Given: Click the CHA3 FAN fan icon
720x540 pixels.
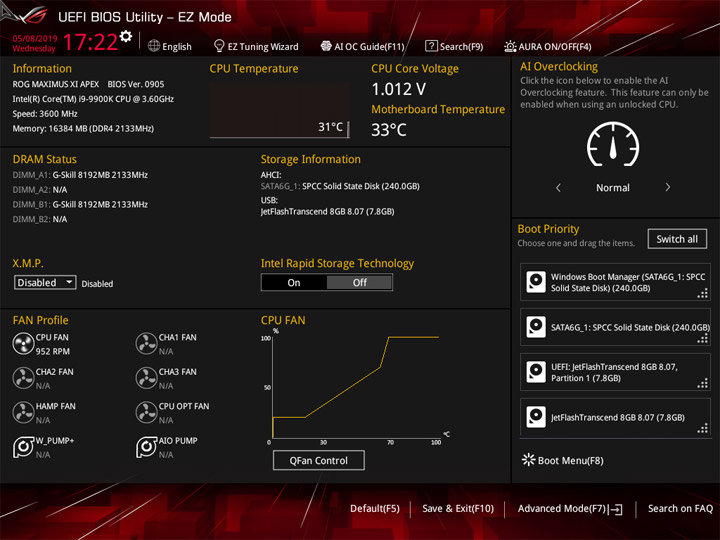Looking at the screenshot, I should pos(146,378).
